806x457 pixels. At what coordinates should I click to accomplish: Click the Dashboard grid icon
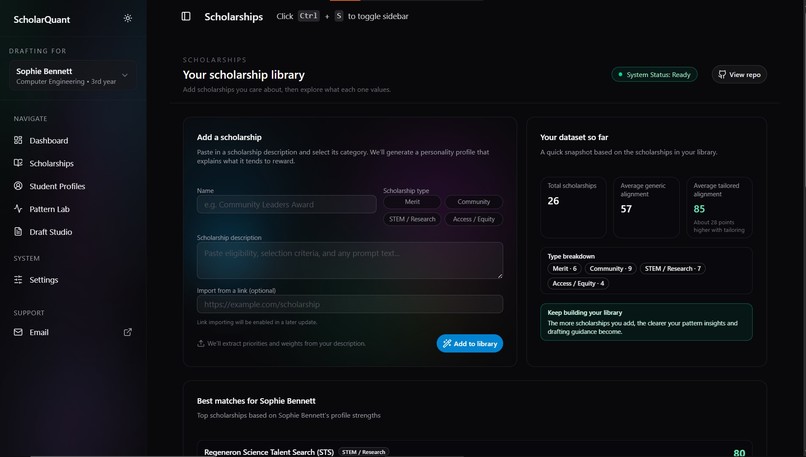coord(18,140)
